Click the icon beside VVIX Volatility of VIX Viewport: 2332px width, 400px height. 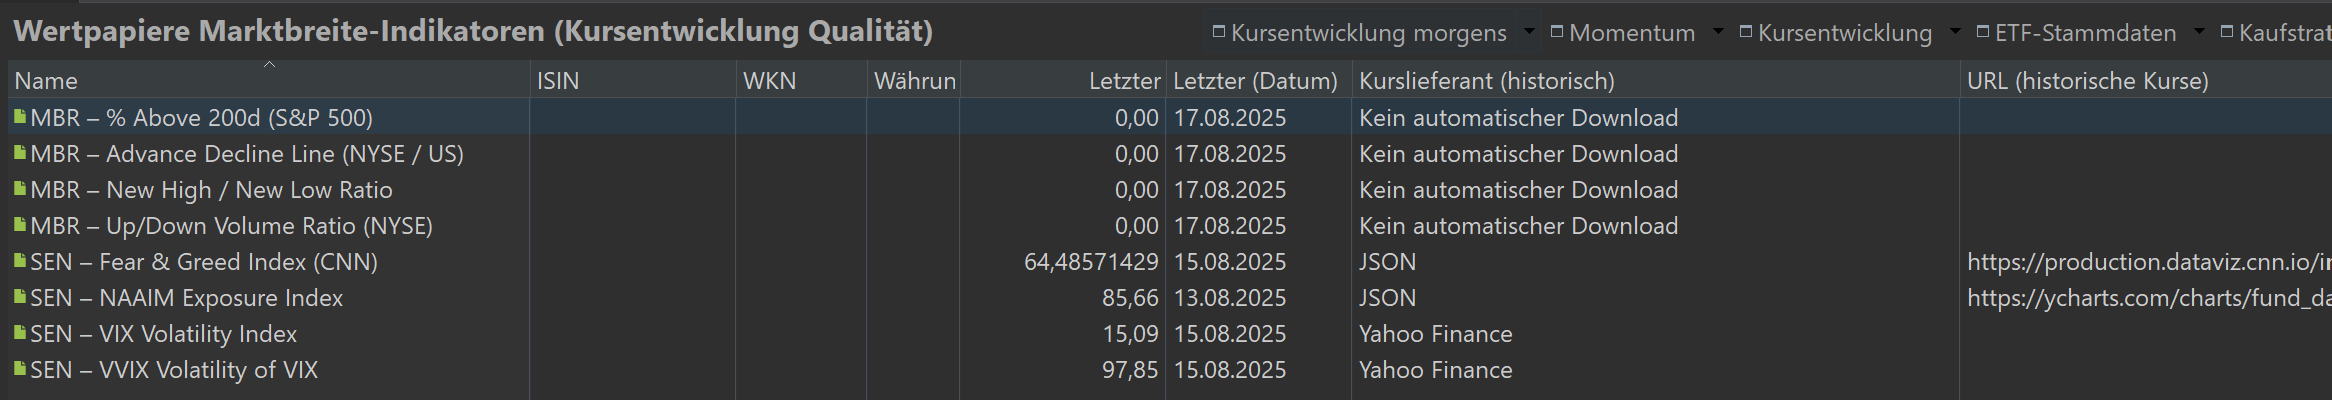point(20,369)
